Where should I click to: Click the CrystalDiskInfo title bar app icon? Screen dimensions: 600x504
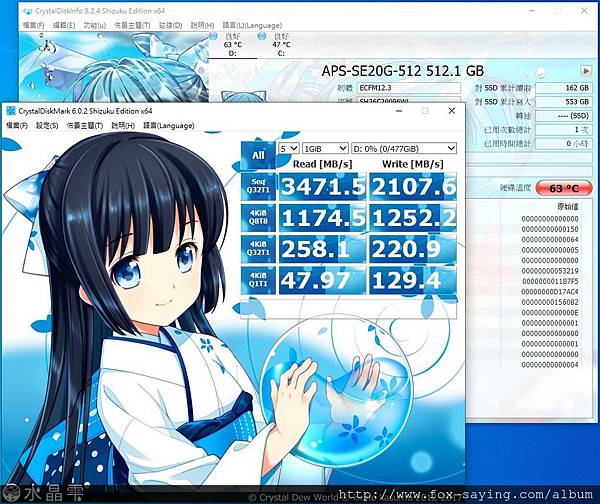tap(28, 11)
